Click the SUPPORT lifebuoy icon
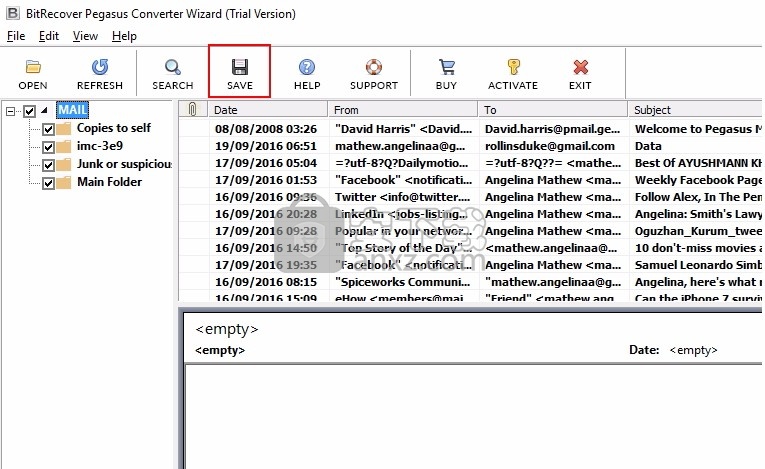The width and height of the screenshot is (765, 469). pyautogui.click(x=374, y=67)
